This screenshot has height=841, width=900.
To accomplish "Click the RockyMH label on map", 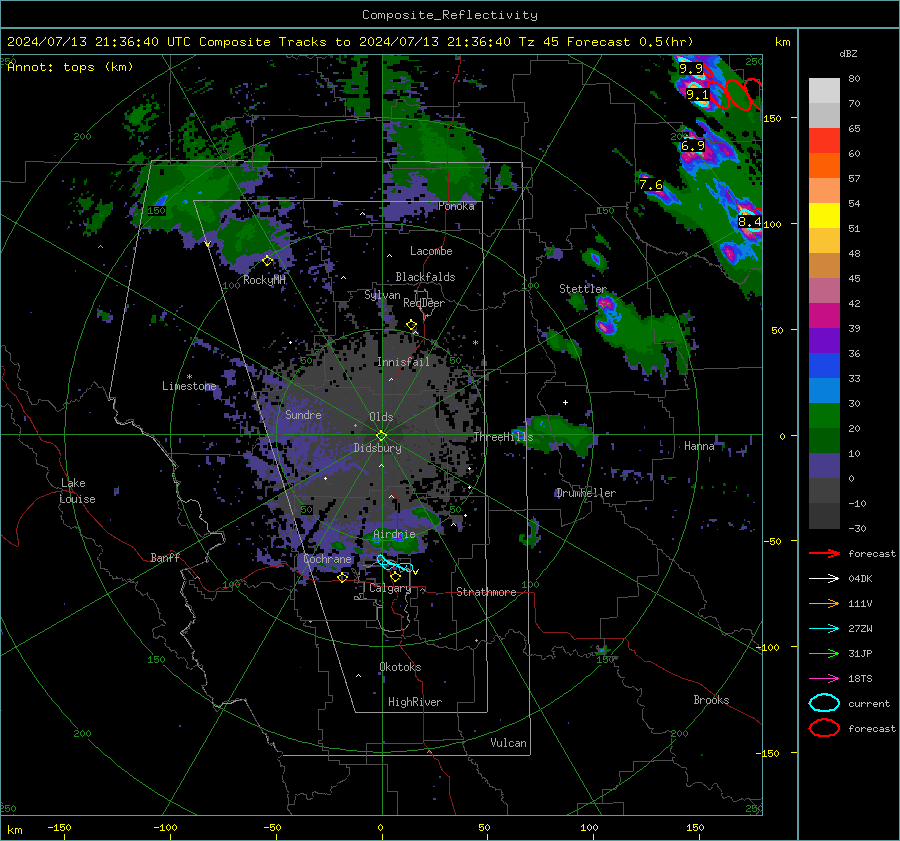I will coord(264,280).
